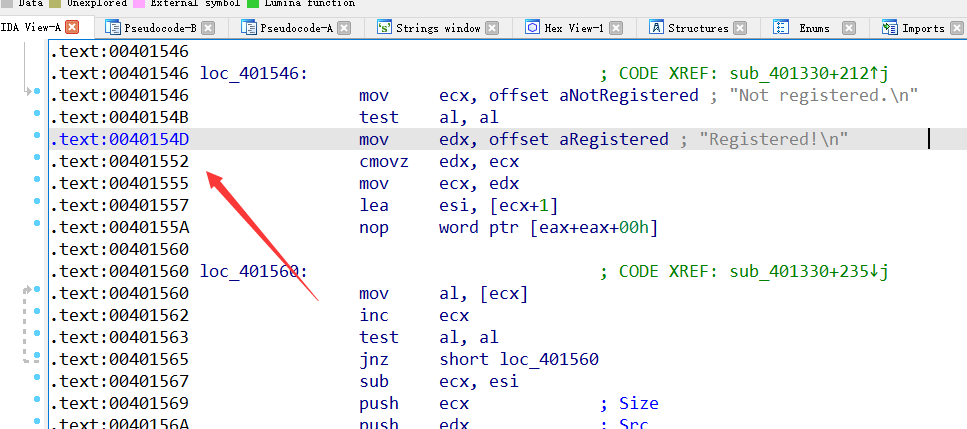
Task: Toggle breakpoint dot at address 00401552
Action: [37, 157]
